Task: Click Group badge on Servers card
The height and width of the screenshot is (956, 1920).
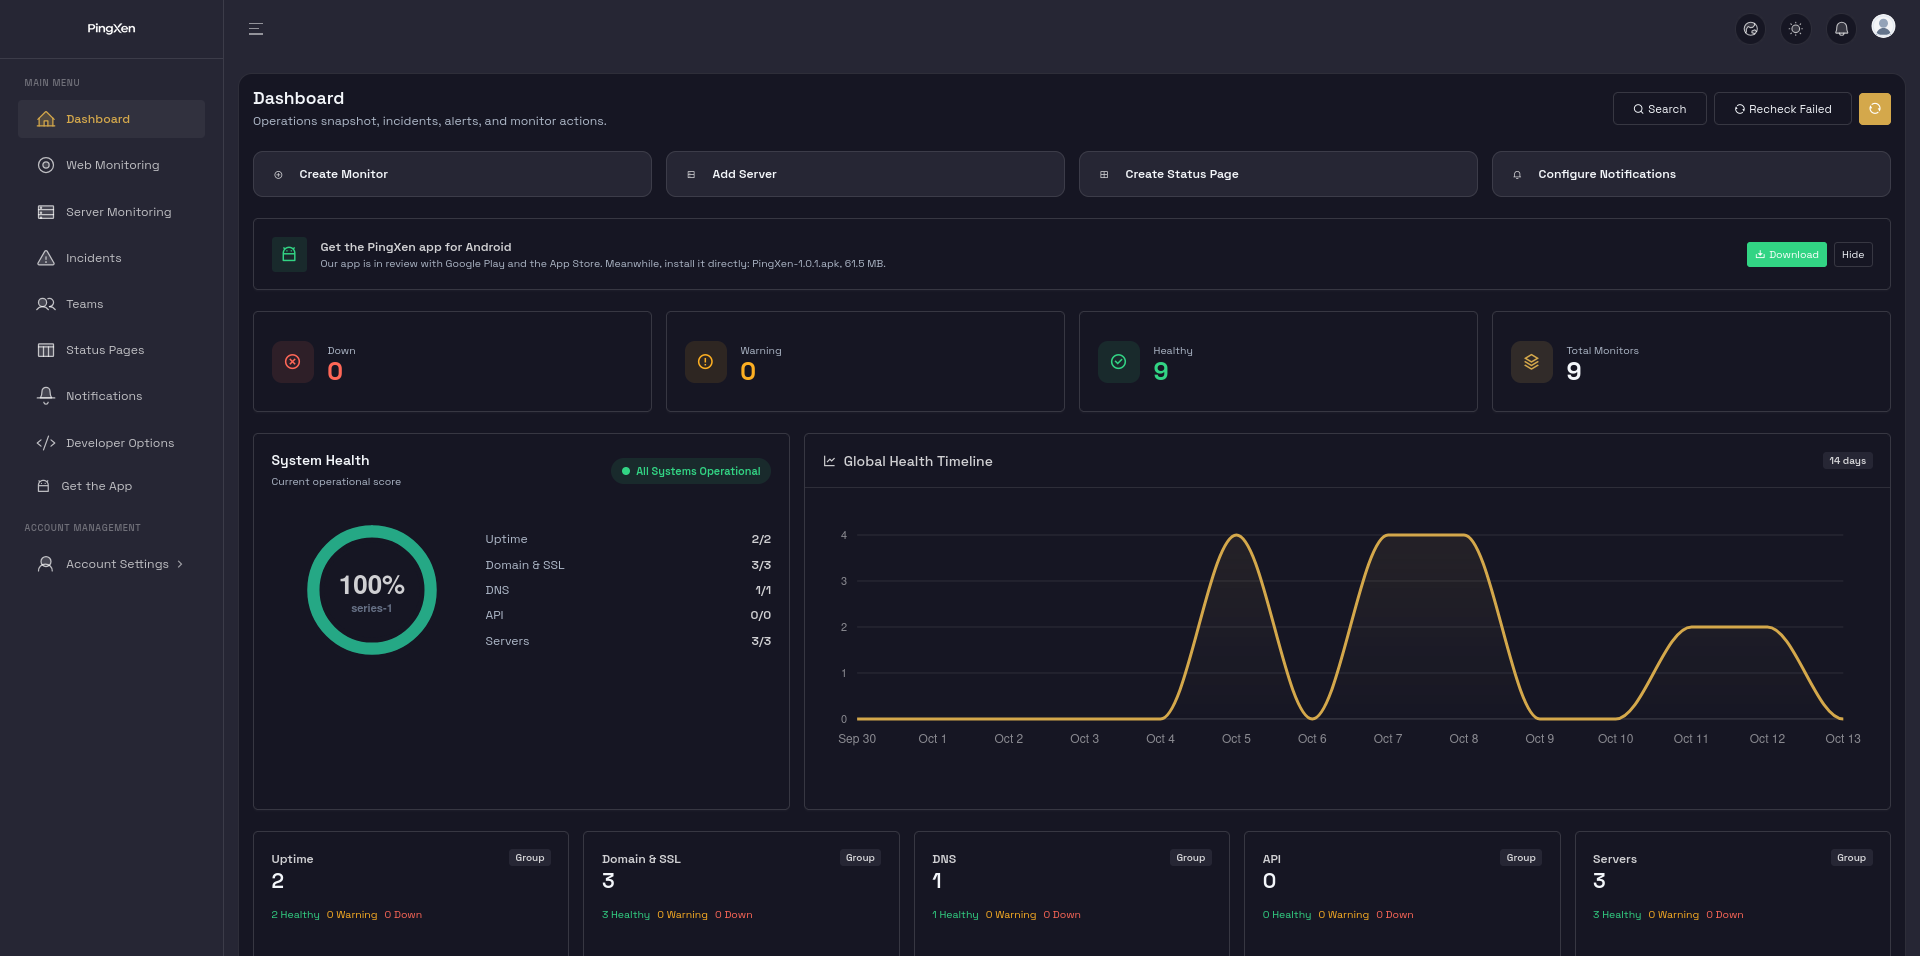Action: (1852, 858)
